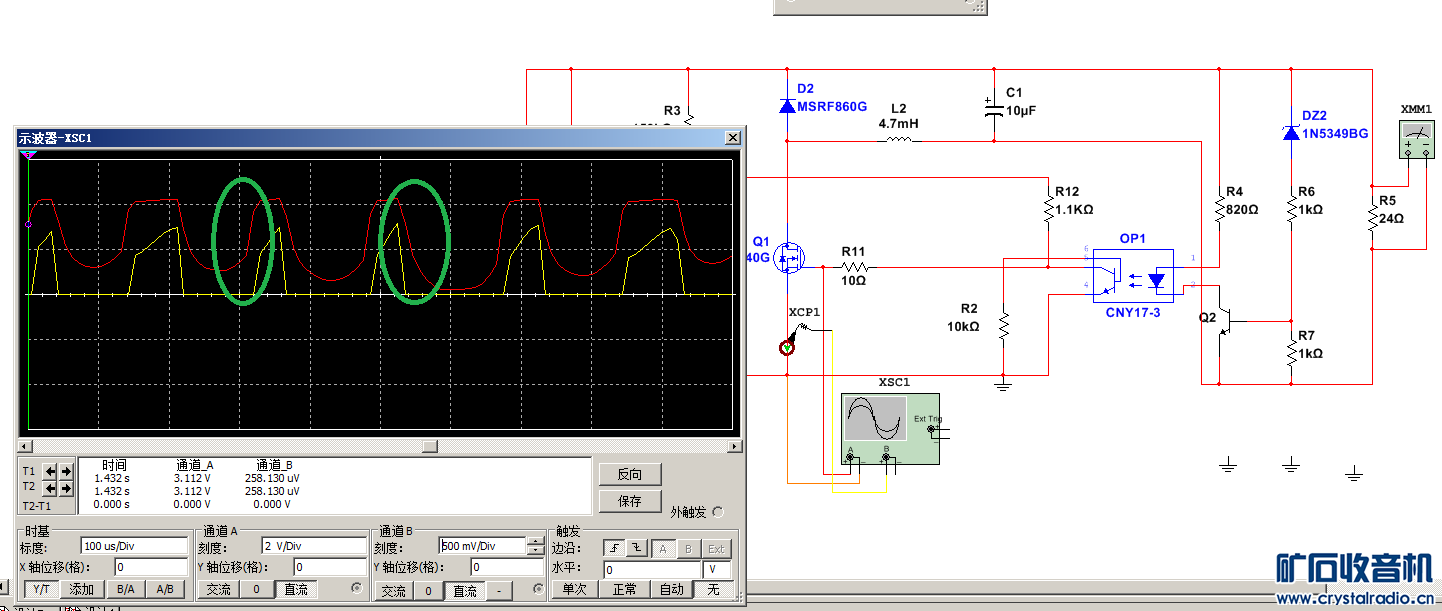Click the 保存 save button
The width and height of the screenshot is (1442, 611).
[x=629, y=501]
